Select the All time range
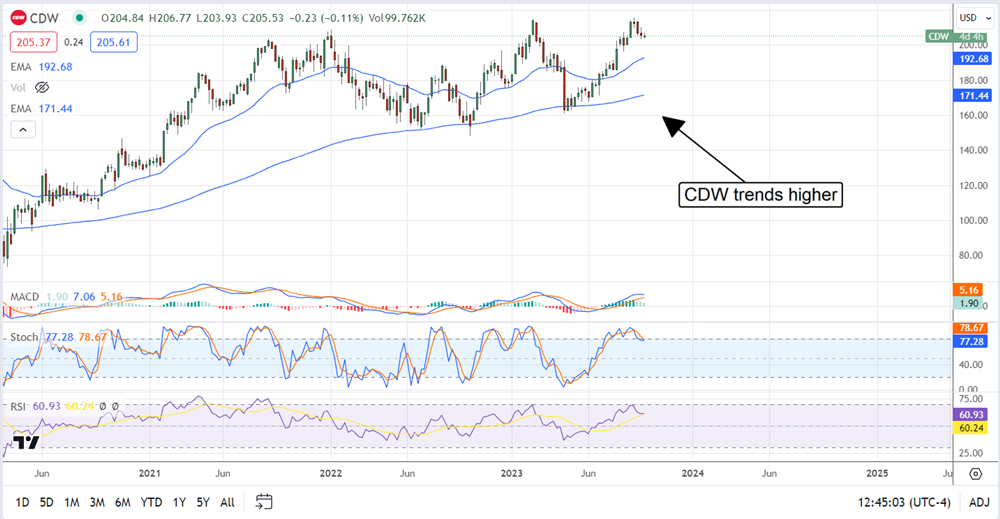Viewport: 1000px width, 519px height. (x=227, y=502)
